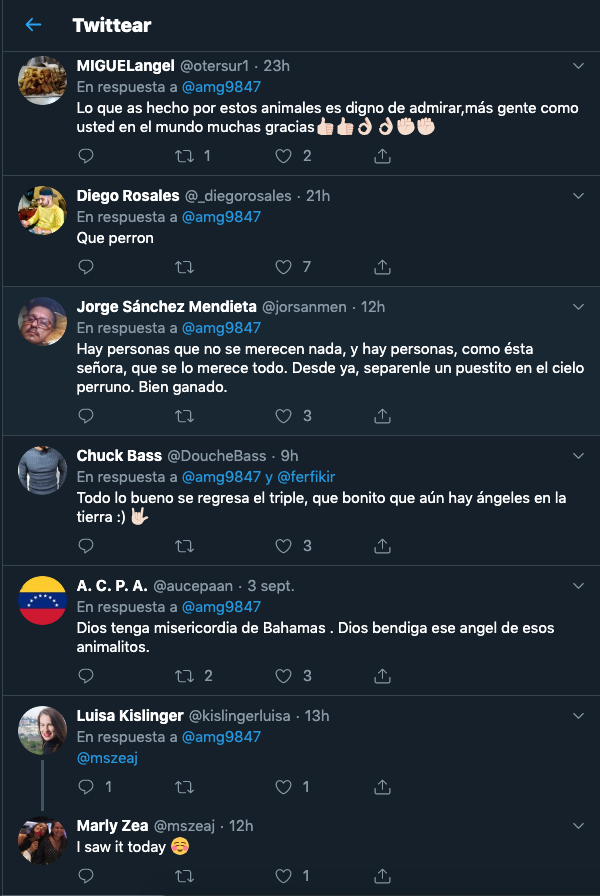Open chevron menu on Luisa Kislinger's tweet
Image resolution: width=600 pixels, height=896 pixels.
pos(577,716)
